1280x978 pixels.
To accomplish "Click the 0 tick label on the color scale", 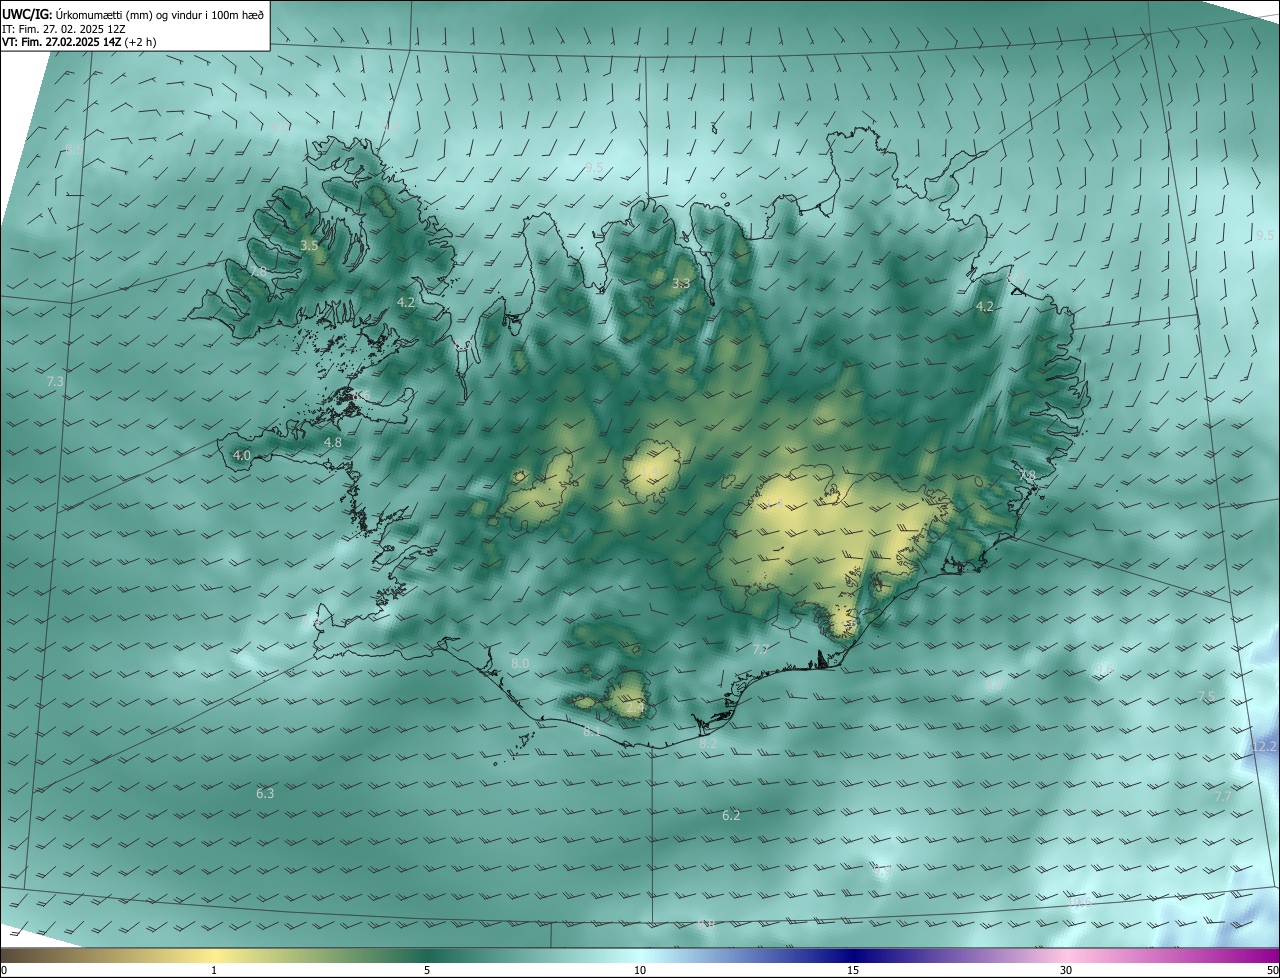I will click(x=4, y=970).
